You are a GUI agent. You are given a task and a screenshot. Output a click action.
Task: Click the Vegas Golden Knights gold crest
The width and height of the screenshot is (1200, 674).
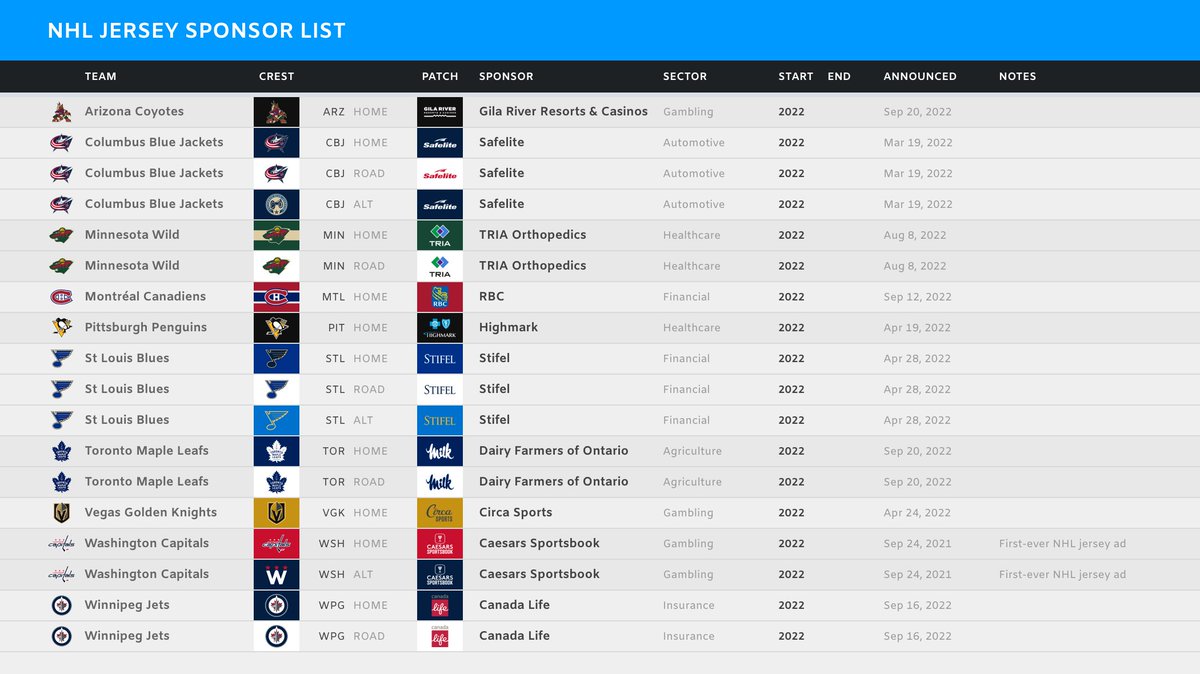pyautogui.click(x=276, y=513)
